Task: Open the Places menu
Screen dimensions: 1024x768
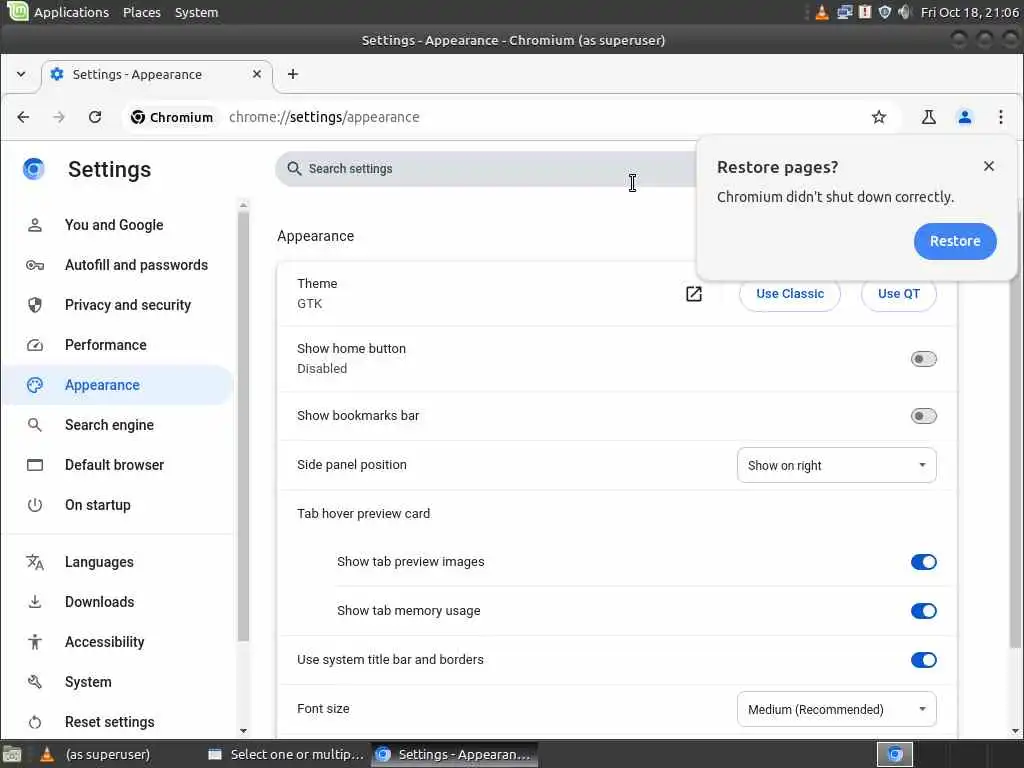Action: 142,12
